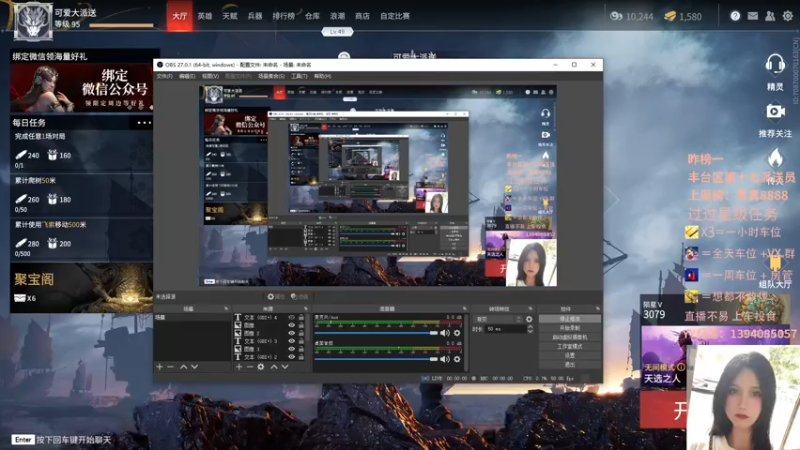The image size is (800, 450).
Task: Add a new scene with plus icon
Action: tap(160, 367)
